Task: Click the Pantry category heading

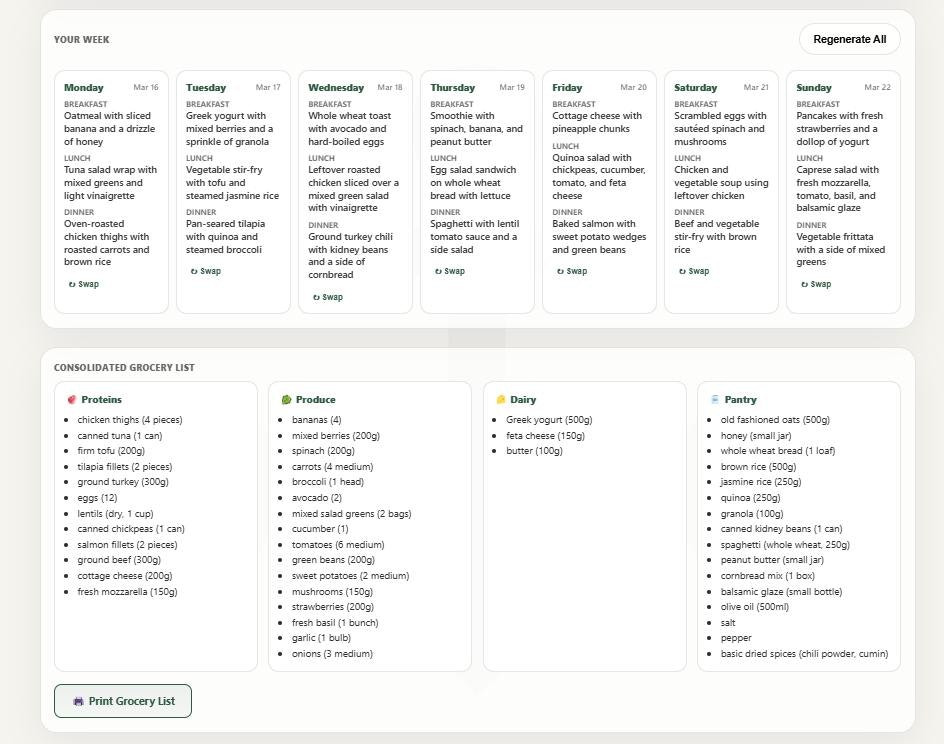Action: [x=741, y=400]
